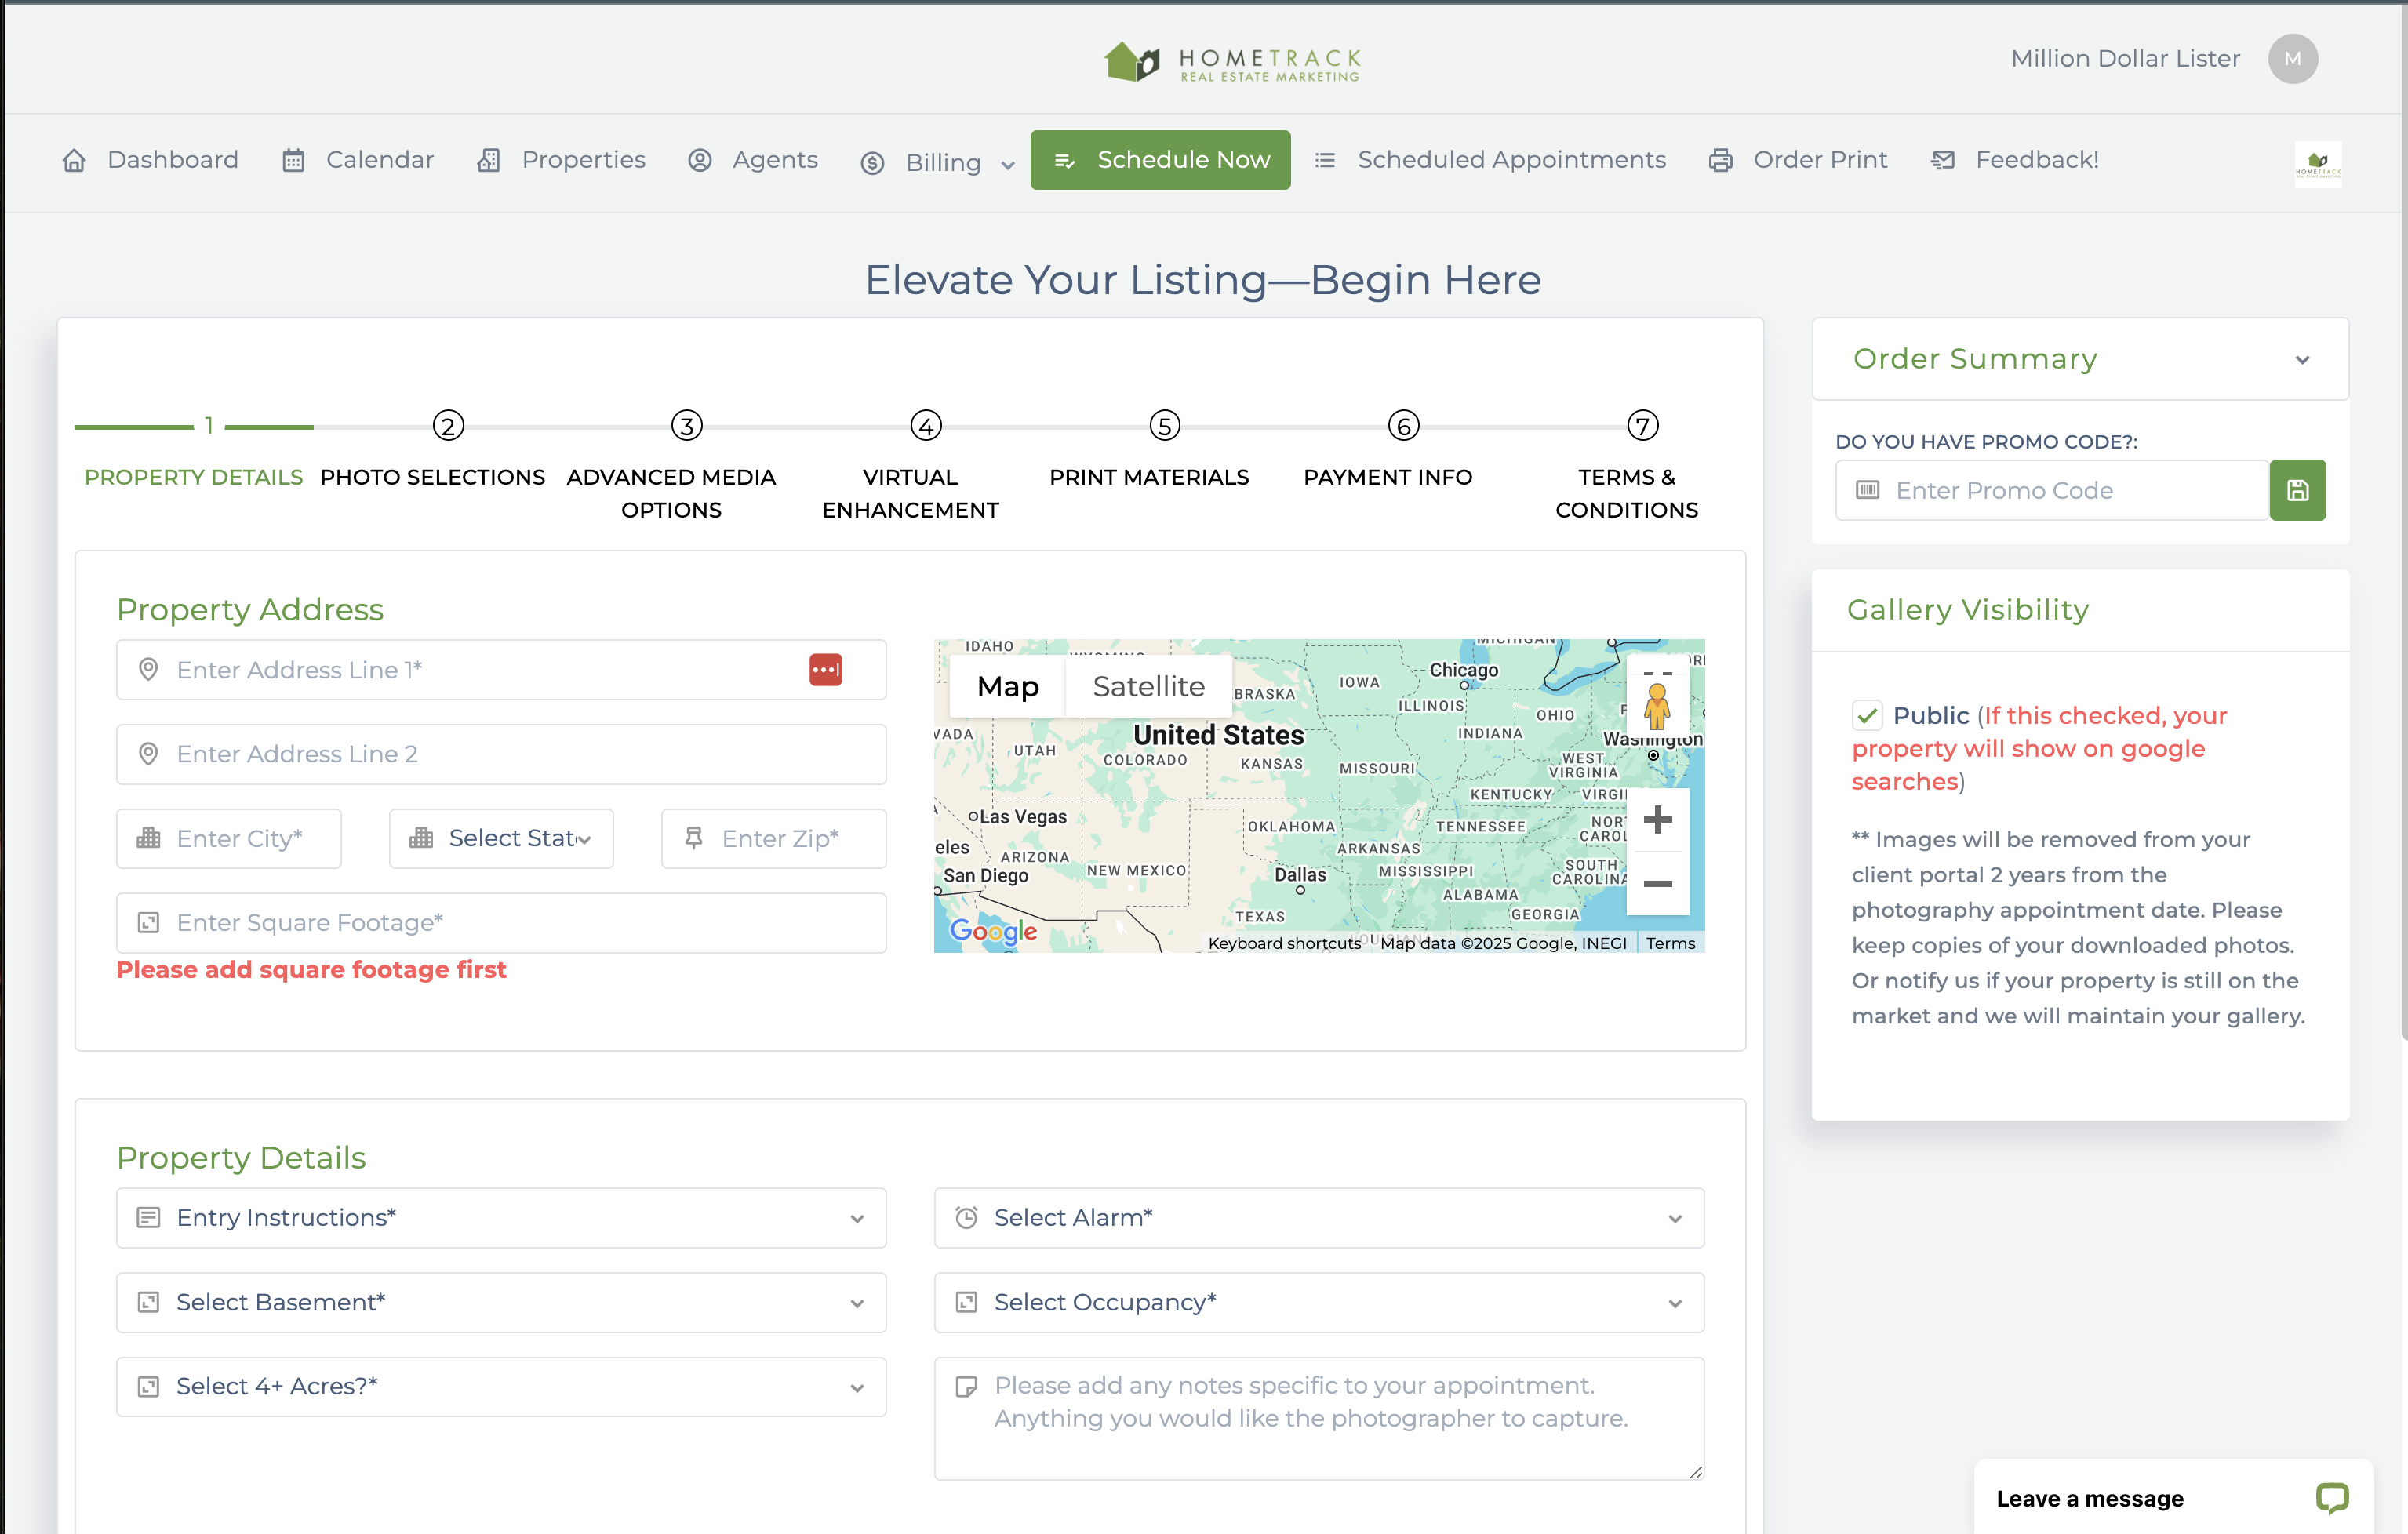This screenshot has width=2408, height=1534.
Task: Go to step 2 Photo Selections
Action: click(448, 426)
